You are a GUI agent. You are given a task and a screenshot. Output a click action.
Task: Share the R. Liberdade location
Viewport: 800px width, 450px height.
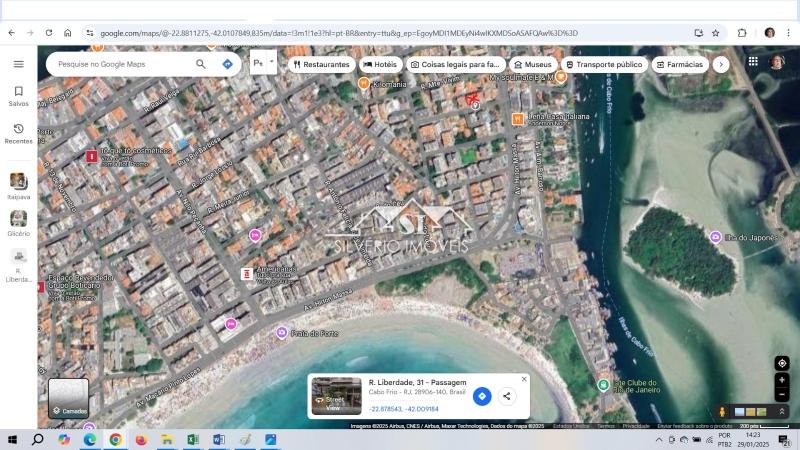pyautogui.click(x=507, y=396)
